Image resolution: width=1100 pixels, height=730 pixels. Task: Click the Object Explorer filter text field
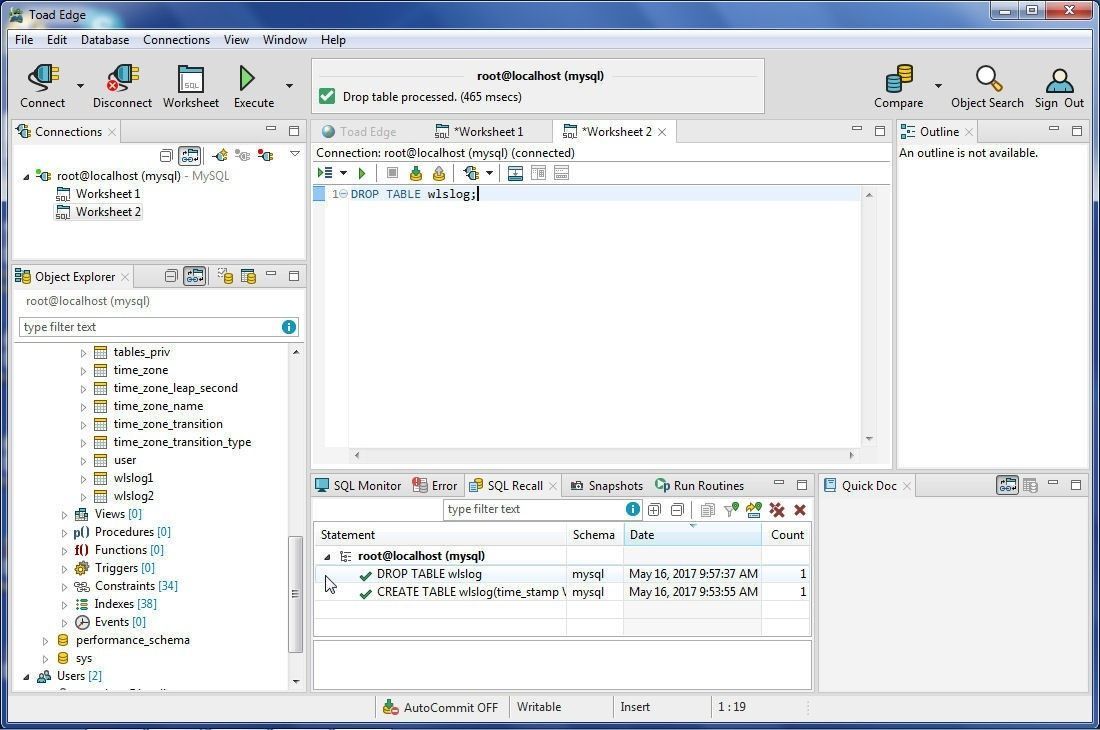(x=150, y=327)
